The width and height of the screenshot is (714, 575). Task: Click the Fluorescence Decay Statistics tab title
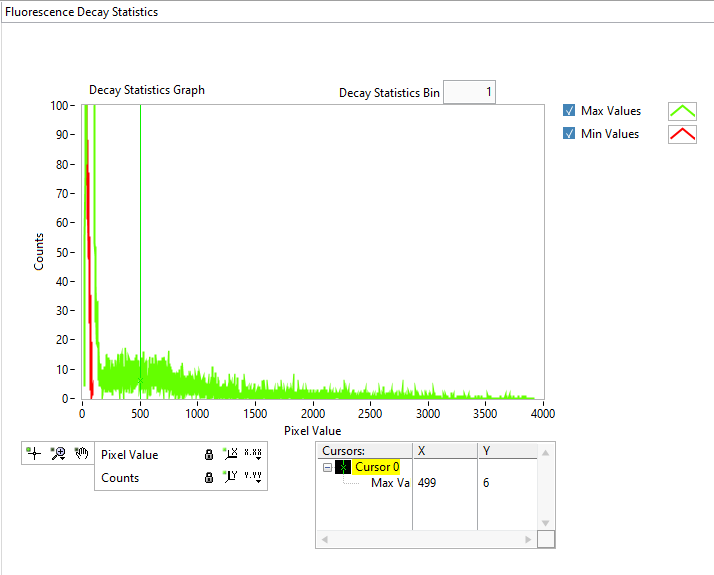82,12
